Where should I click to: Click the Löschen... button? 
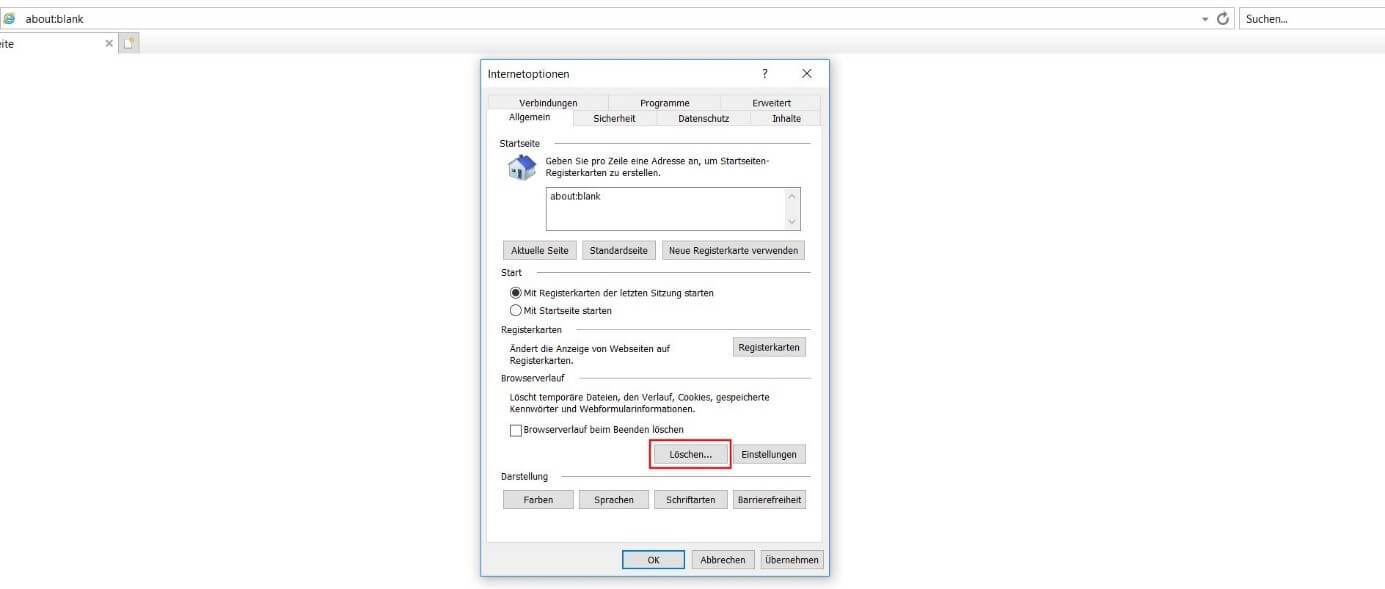click(690, 454)
